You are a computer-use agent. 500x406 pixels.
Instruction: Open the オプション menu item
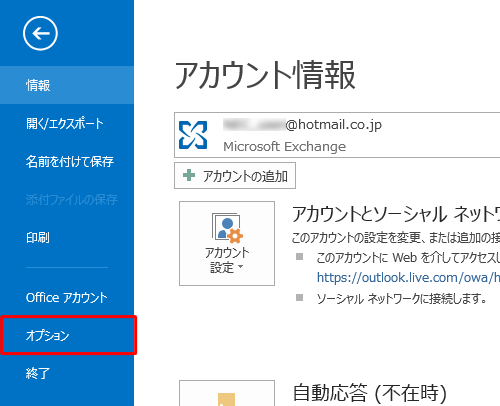67,335
